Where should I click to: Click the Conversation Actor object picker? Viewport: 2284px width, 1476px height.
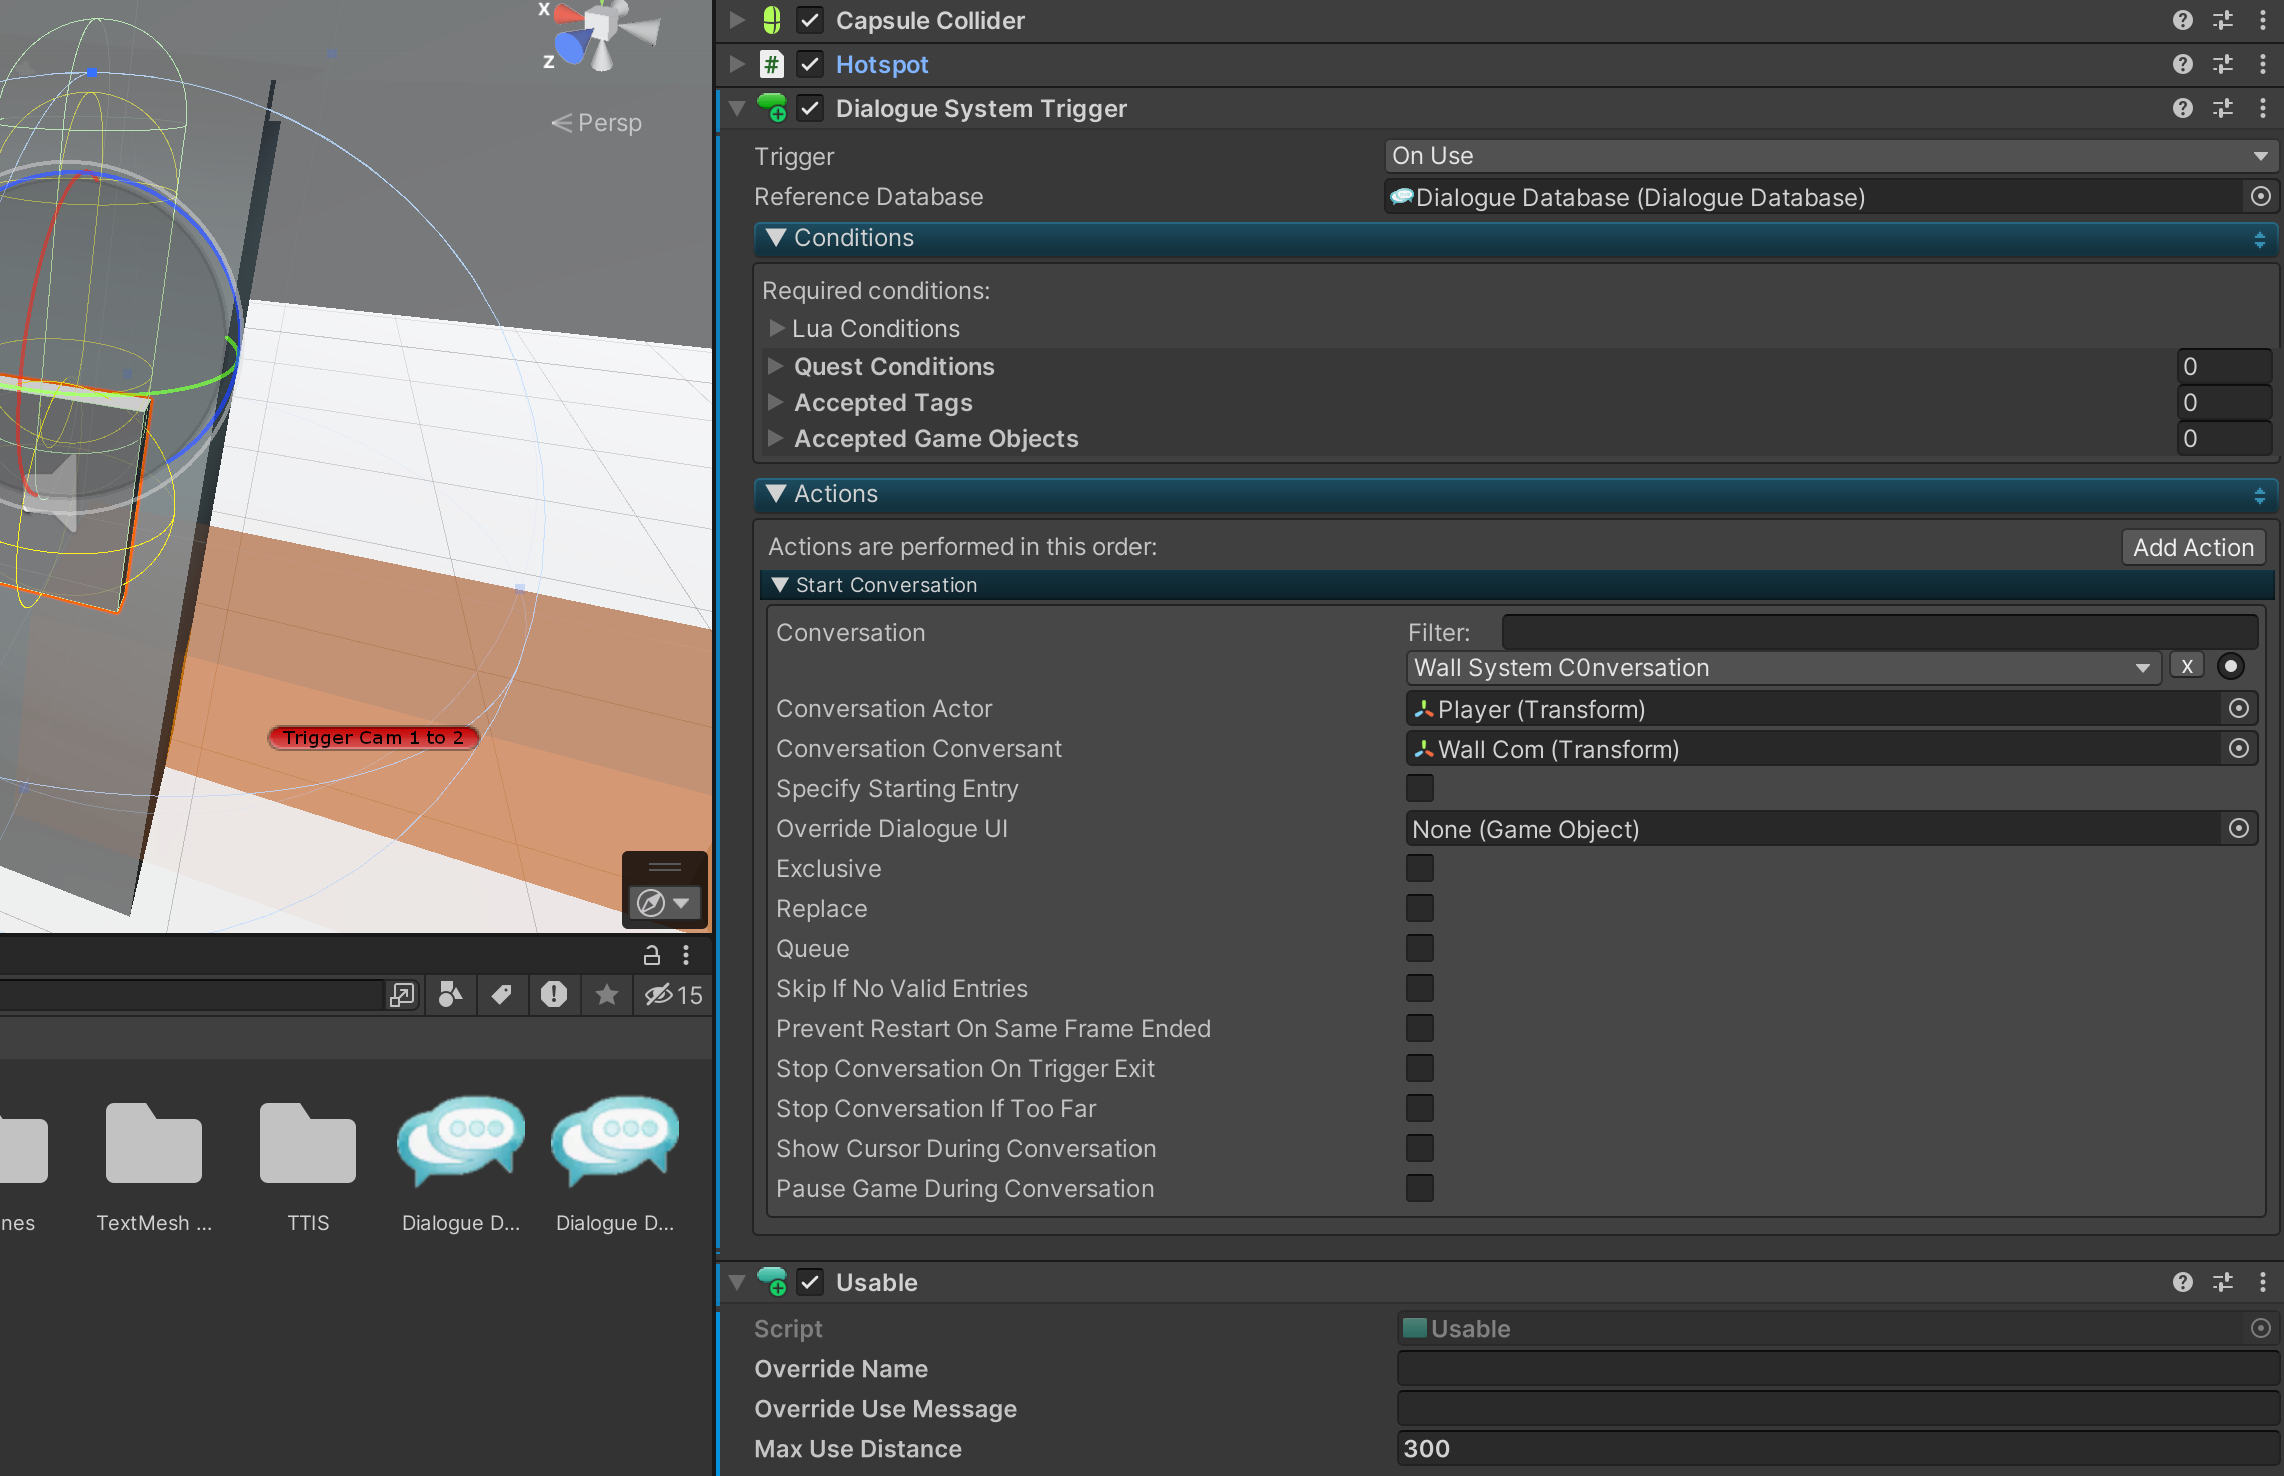tap(2239, 708)
